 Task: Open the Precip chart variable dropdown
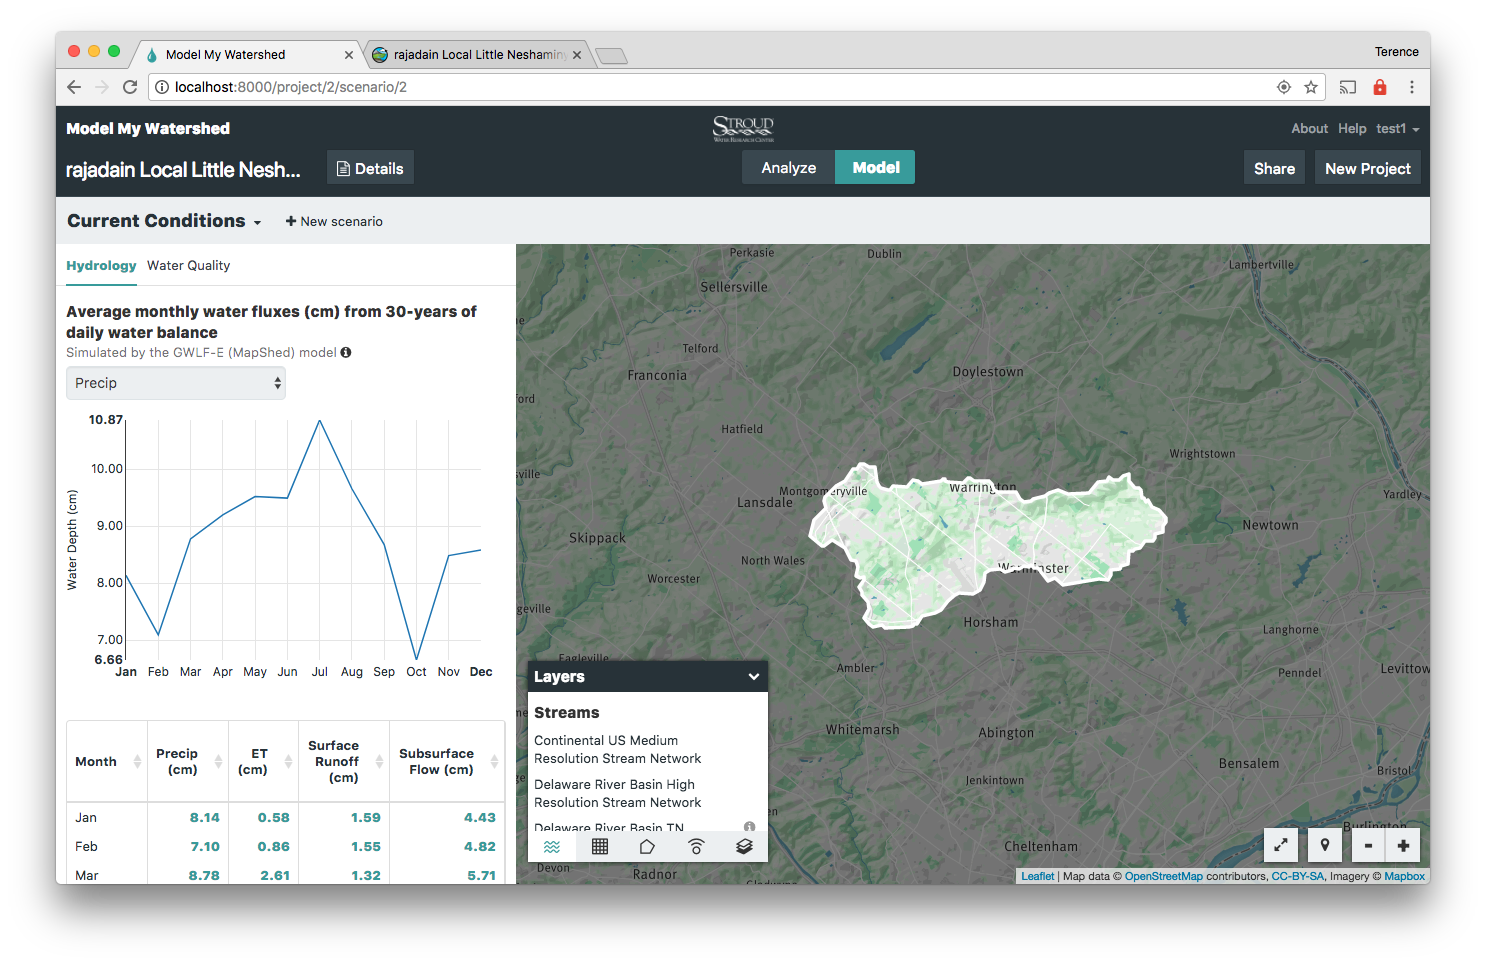176,383
